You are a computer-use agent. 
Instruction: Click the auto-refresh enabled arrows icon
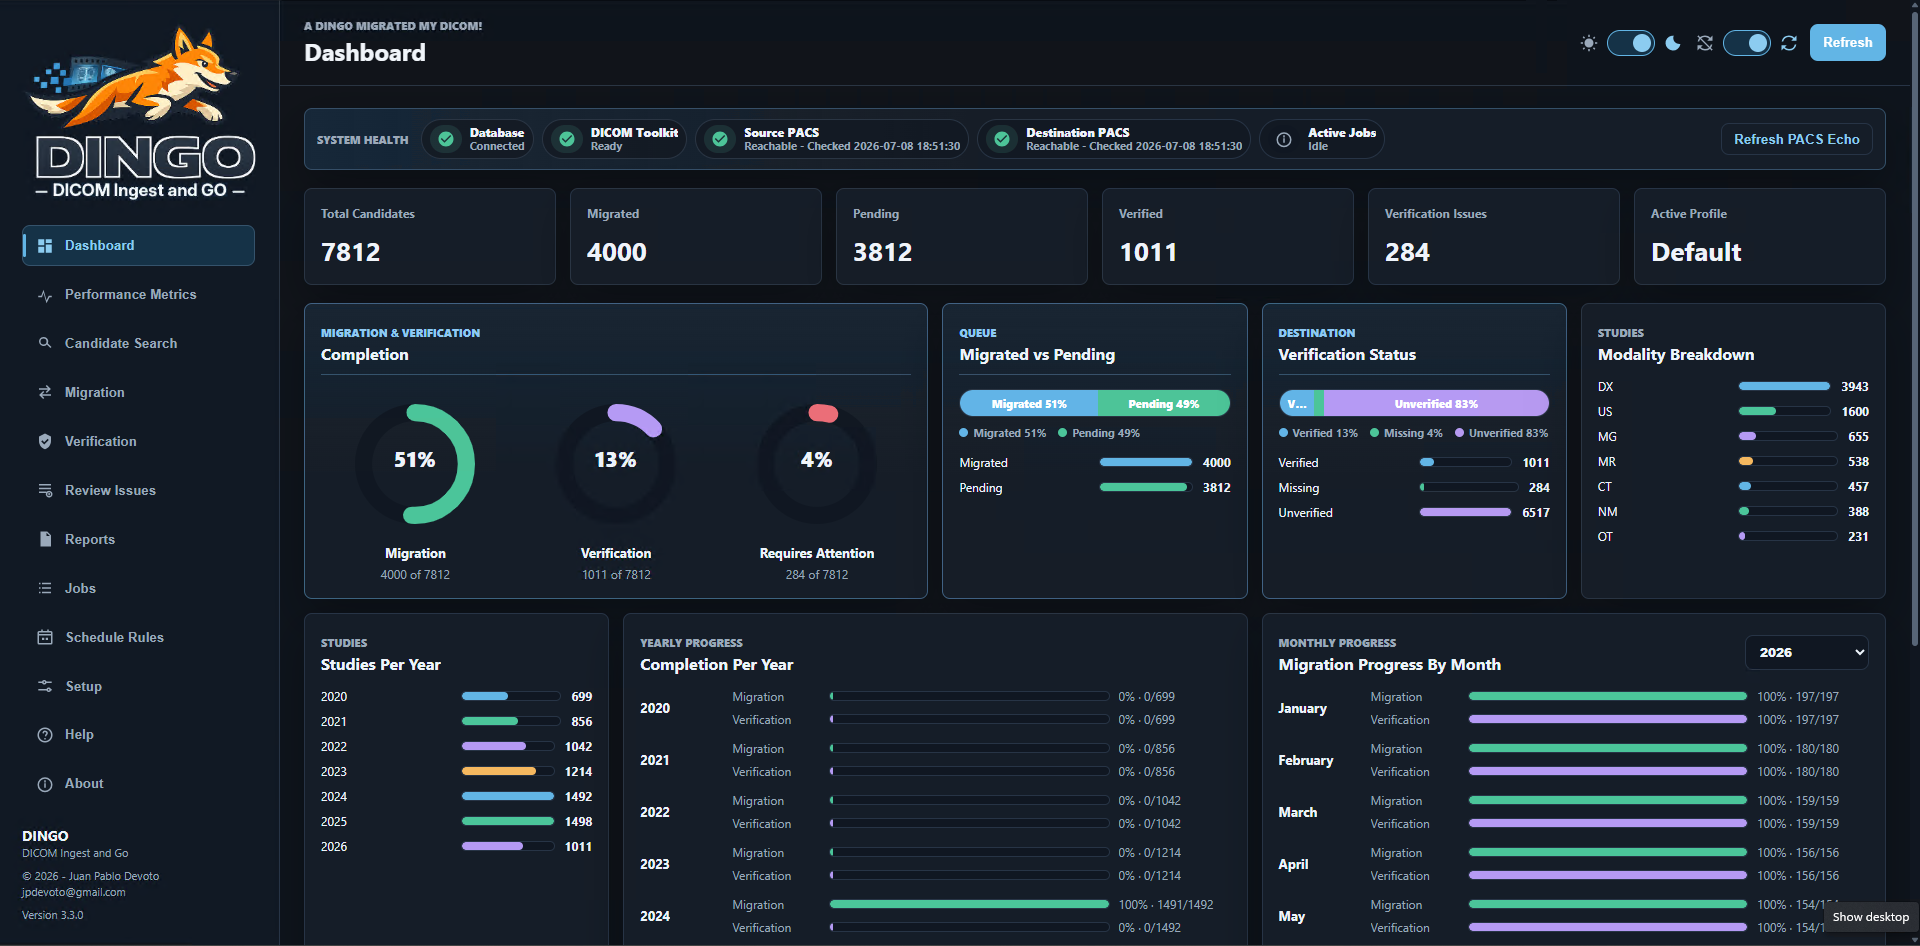click(x=1789, y=43)
